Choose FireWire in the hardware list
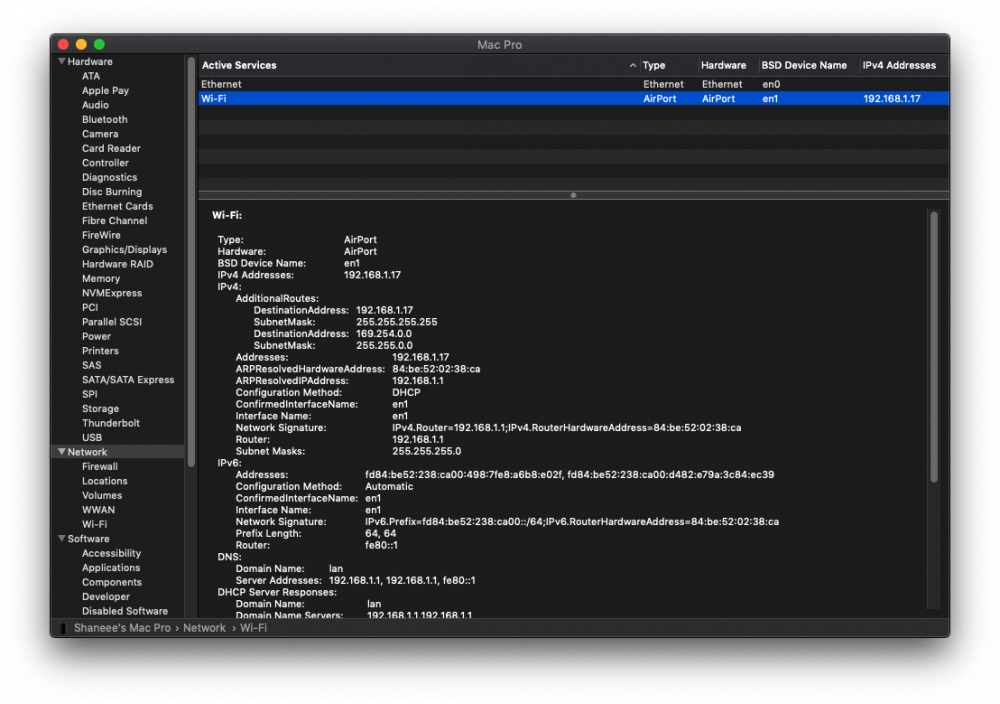Viewport: 1000px width, 704px height. [x=101, y=235]
